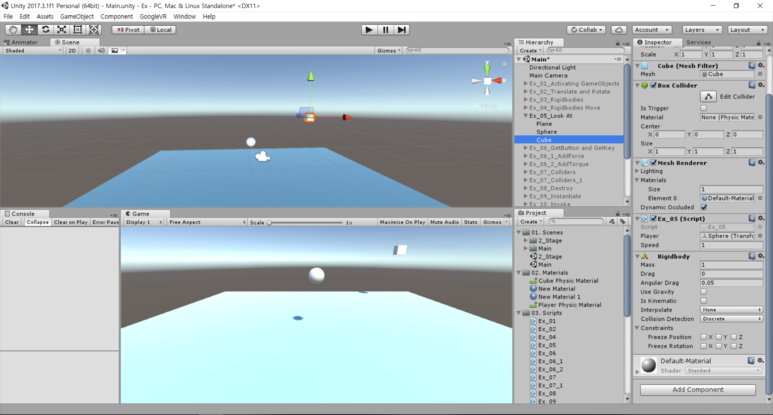Click the Hierarchy search field

coord(585,51)
